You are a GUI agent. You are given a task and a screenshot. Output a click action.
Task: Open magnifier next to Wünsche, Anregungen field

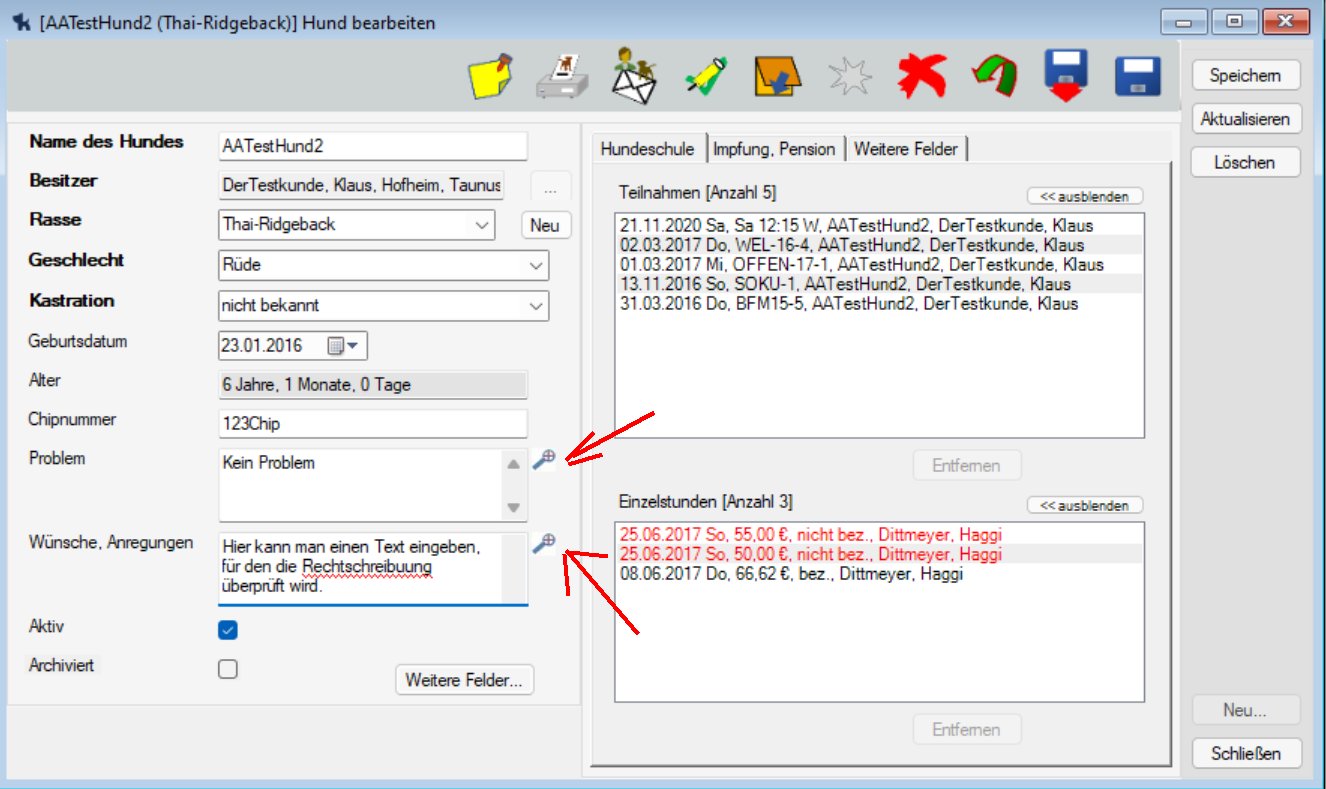543,544
